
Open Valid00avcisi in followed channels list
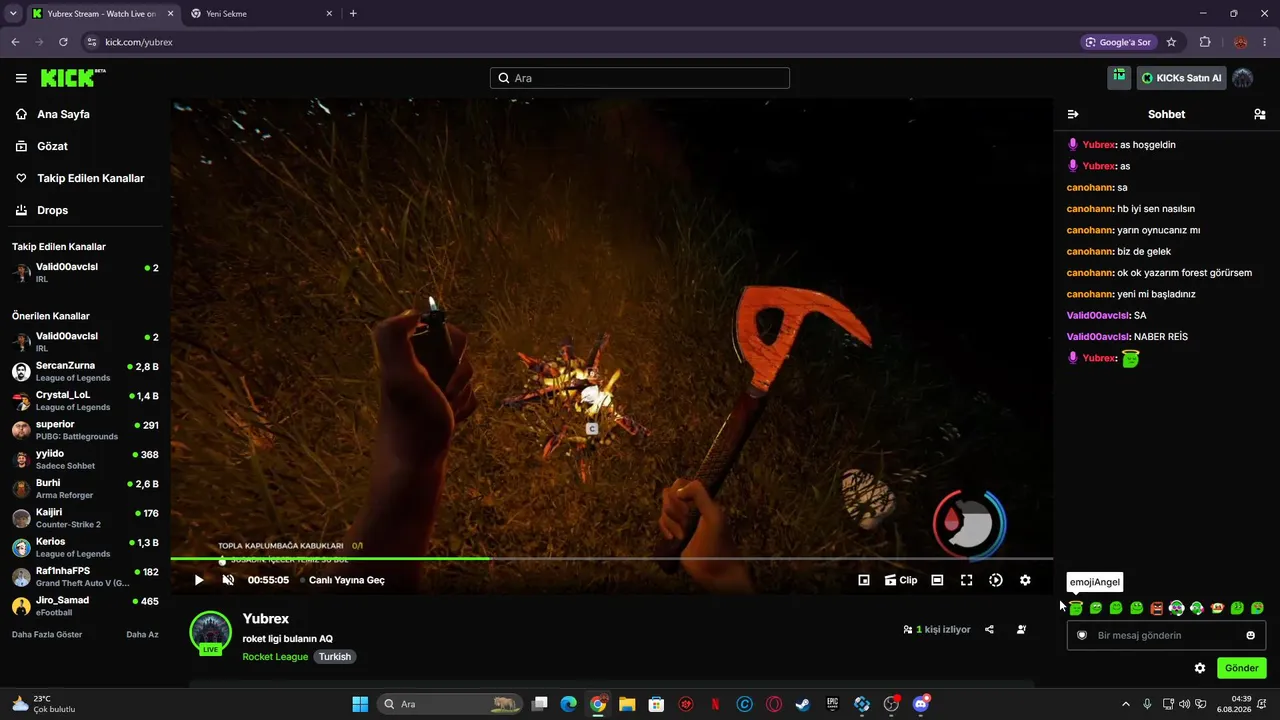[85, 272]
